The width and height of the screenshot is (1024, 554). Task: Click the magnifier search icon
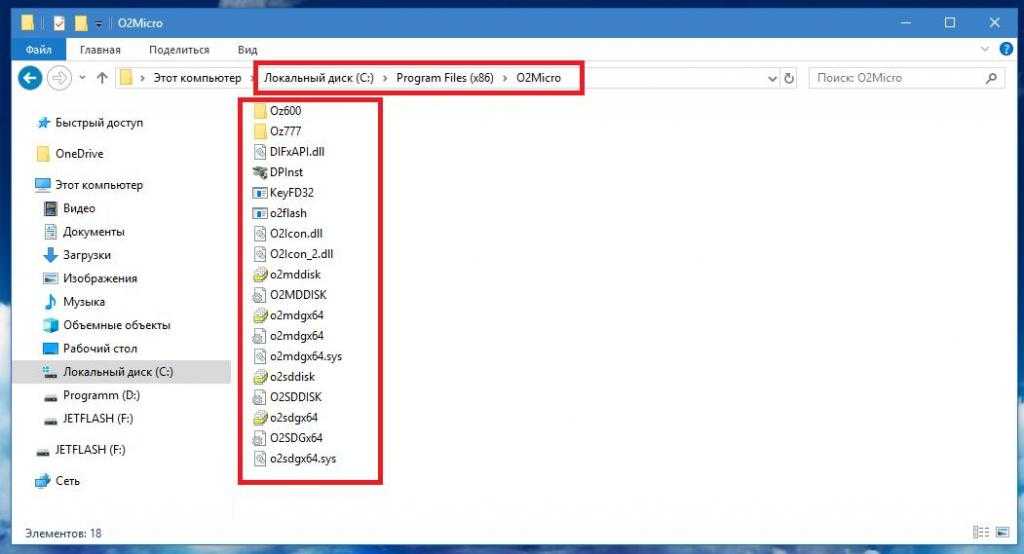[x=991, y=78]
